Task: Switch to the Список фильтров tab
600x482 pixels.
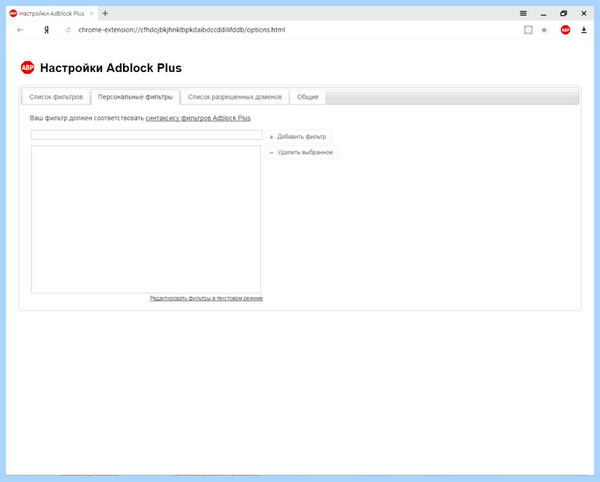Action: click(56, 97)
